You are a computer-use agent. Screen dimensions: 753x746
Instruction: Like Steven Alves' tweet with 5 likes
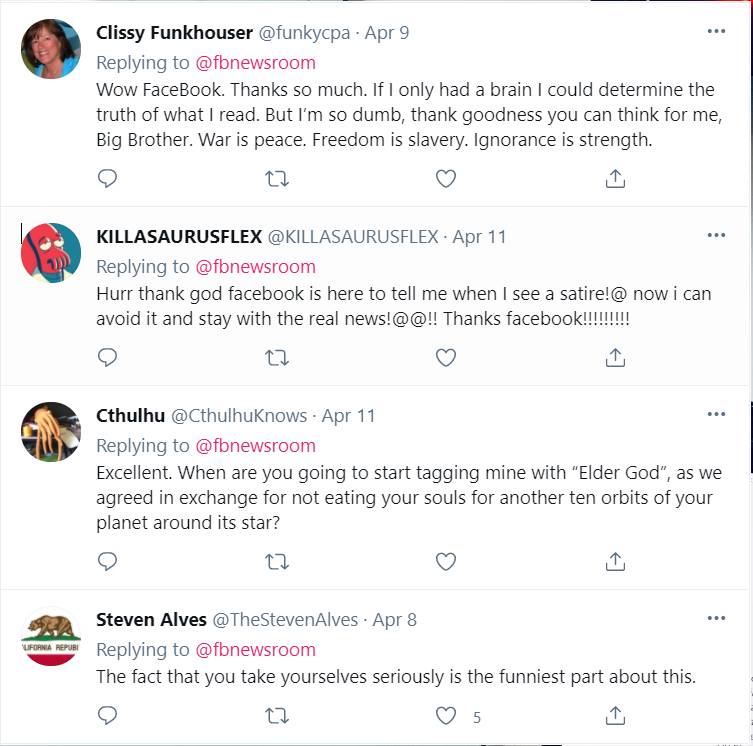pyautogui.click(x=446, y=716)
